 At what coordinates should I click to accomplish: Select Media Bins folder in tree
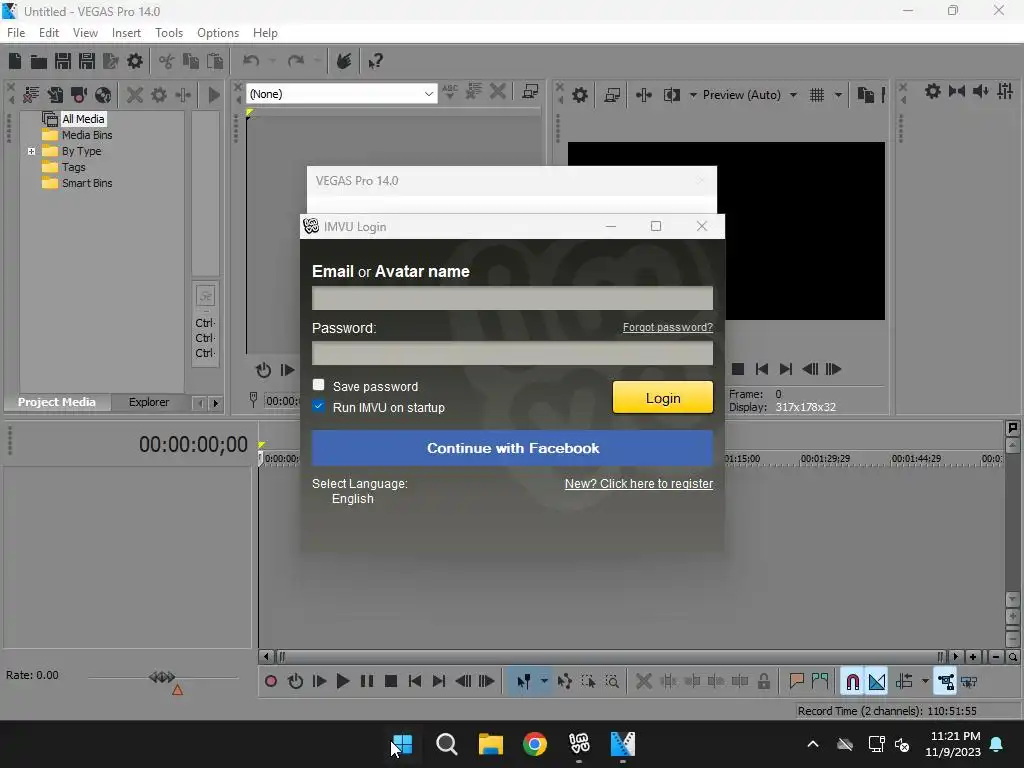point(87,135)
